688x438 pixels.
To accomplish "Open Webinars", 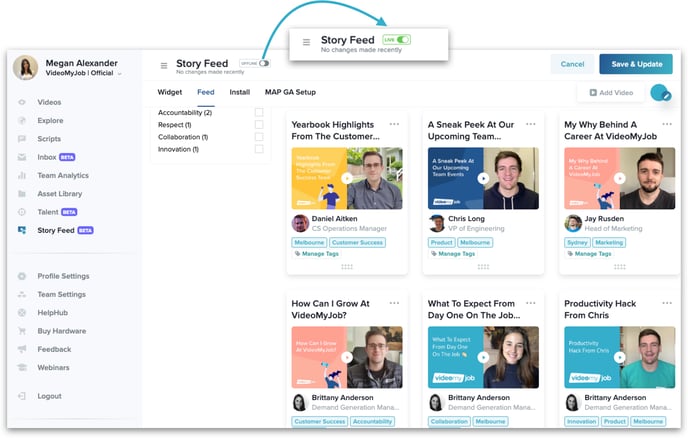I will point(53,368).
